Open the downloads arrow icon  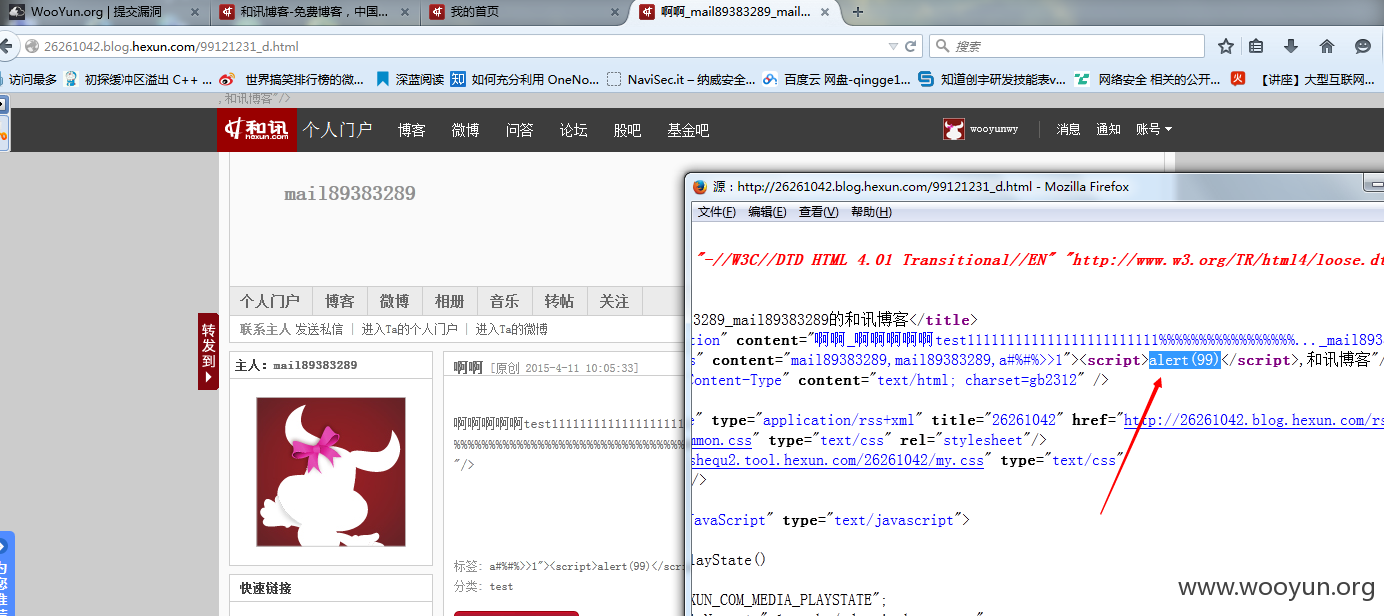pos(1291,46)
